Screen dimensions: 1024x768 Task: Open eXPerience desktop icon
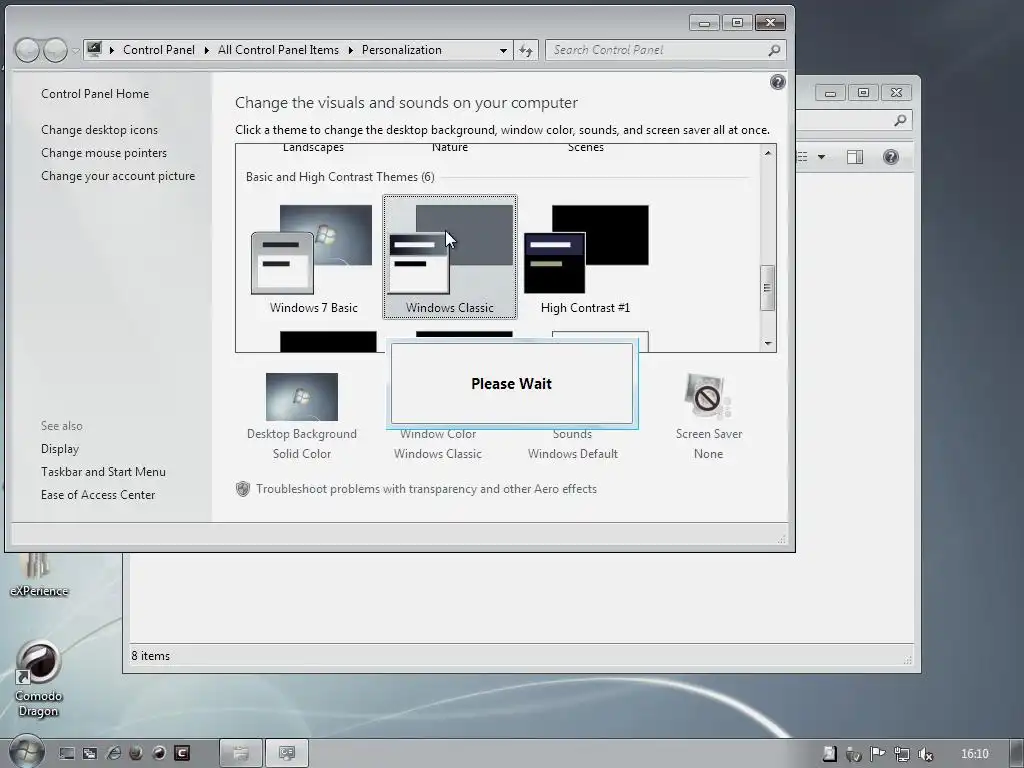tap(39, 576)
